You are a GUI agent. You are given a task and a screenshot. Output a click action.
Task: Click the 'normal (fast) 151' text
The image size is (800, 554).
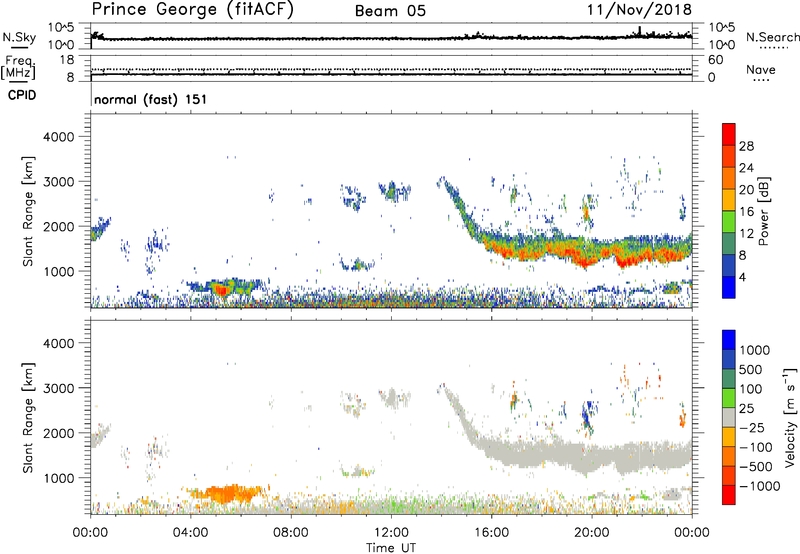[151, 99]
